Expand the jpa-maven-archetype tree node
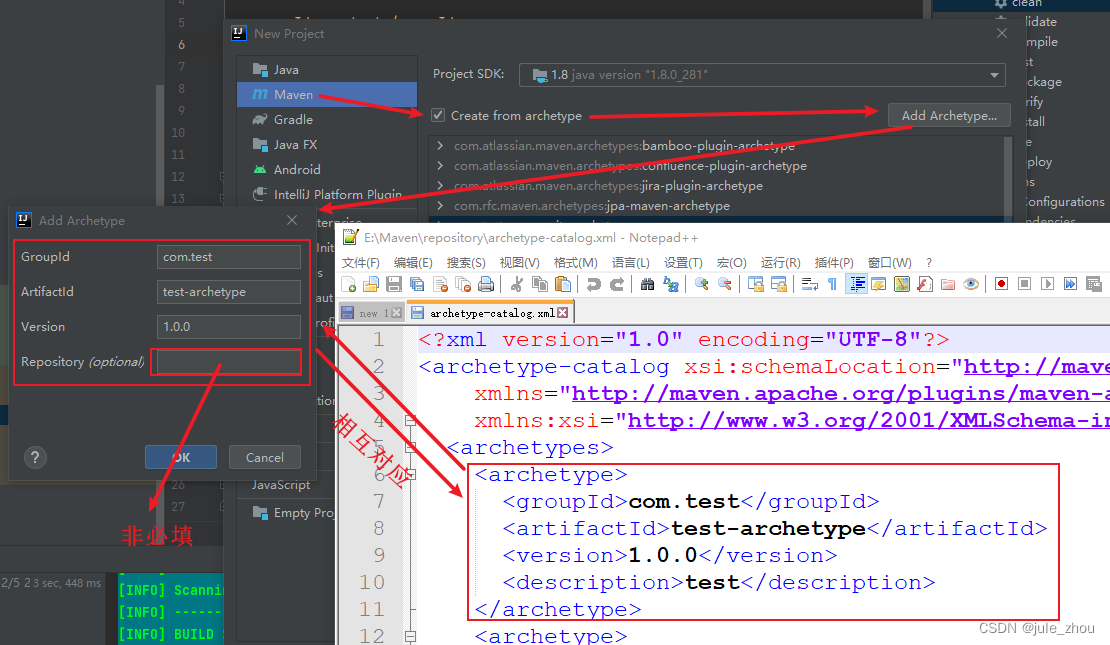1110x645 pixels. pyautogui.click(x=440, y=205)
